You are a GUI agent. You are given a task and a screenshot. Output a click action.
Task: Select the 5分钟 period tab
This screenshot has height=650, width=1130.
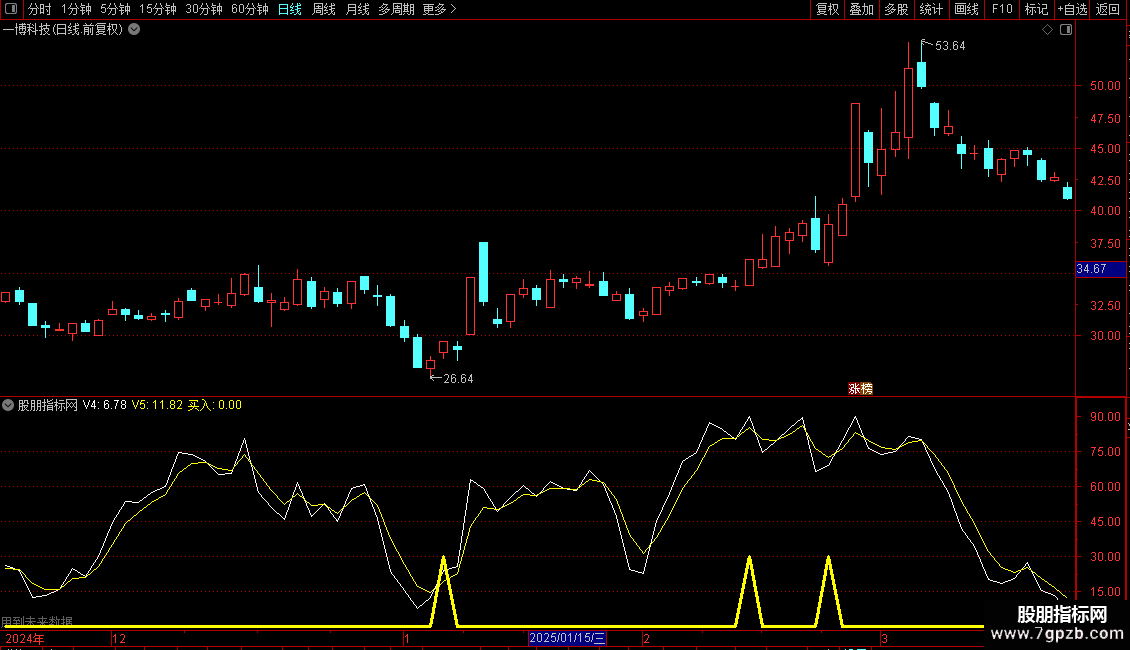tap(115, 9)
